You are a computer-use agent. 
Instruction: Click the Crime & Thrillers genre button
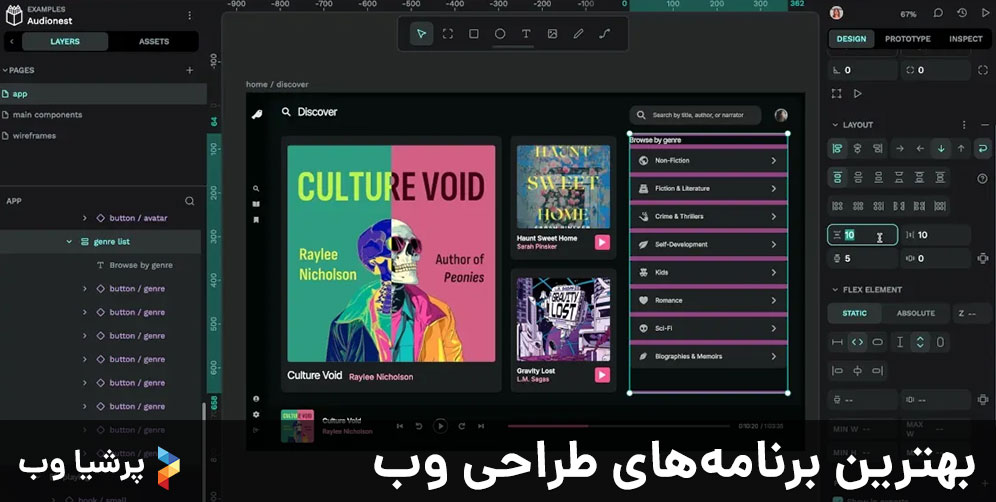tap(709, 216)
